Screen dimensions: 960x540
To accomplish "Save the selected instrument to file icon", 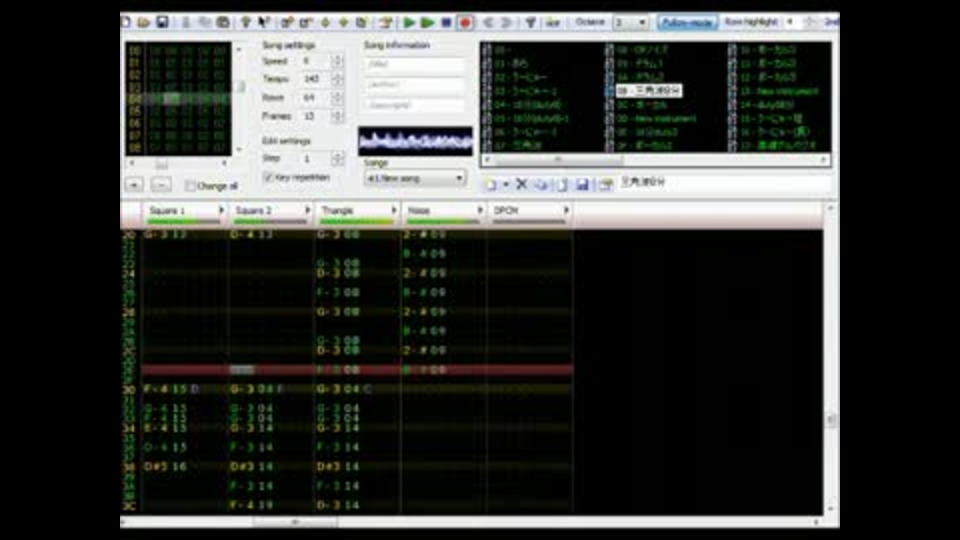I will point(582,184).
